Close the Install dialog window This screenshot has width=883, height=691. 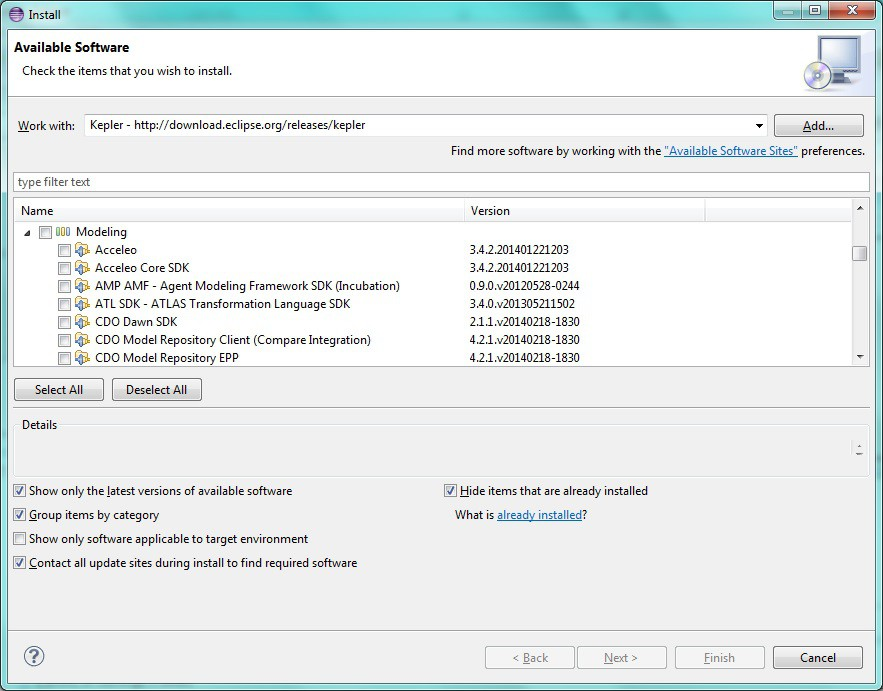[852, 10]
